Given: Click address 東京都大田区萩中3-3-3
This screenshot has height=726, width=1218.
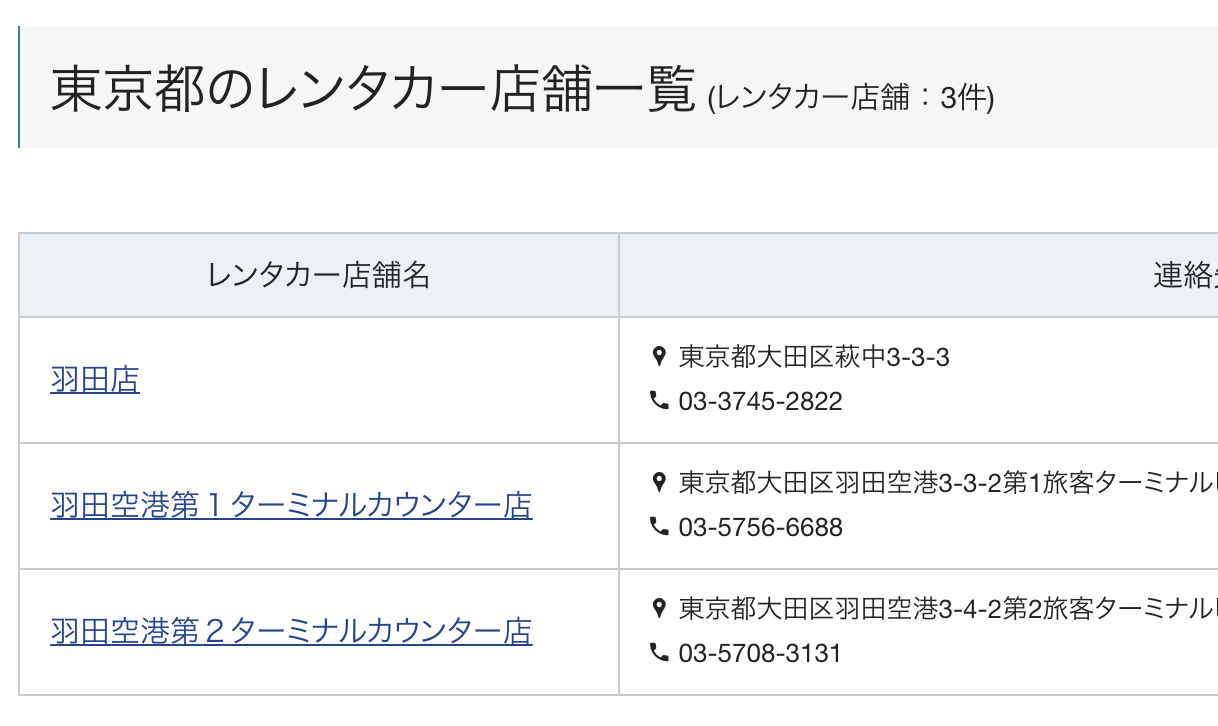Looking at the screenshot, I should (x=814, y=357).
